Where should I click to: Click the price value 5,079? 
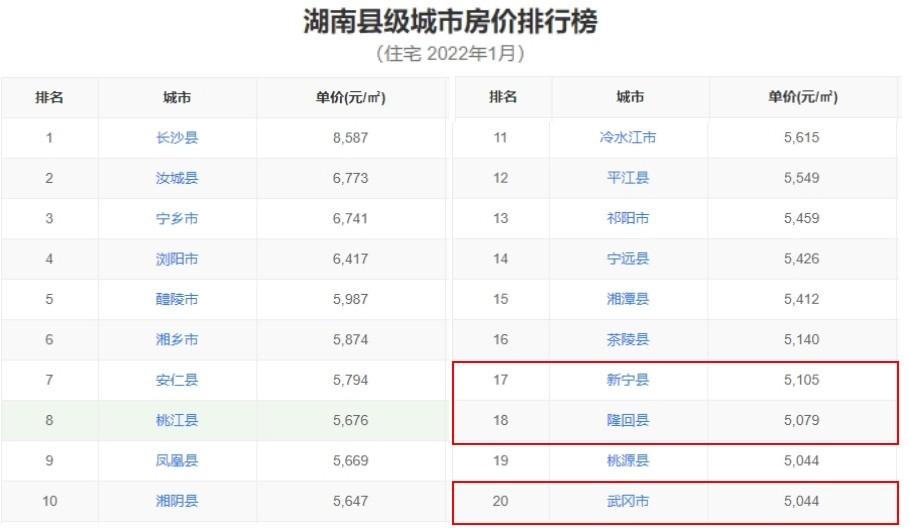802,420
